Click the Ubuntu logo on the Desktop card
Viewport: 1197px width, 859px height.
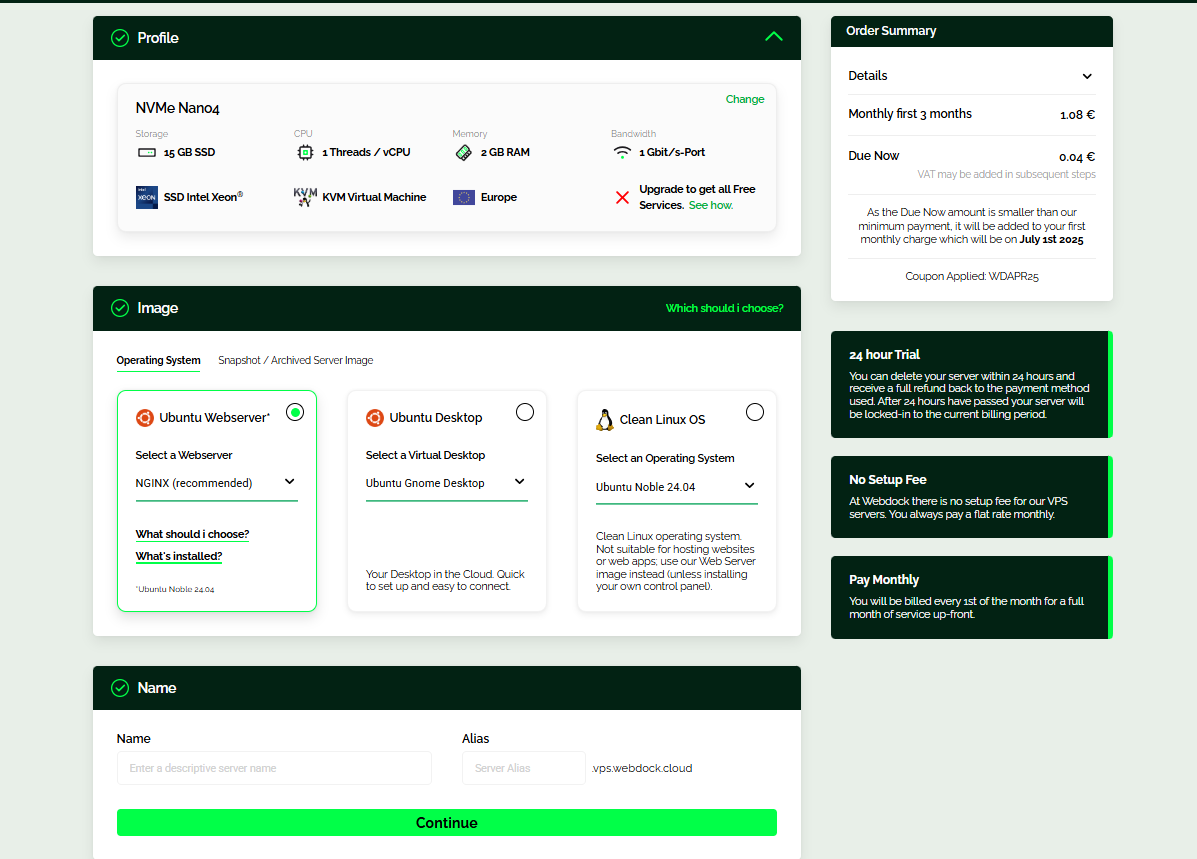(375, 418)
